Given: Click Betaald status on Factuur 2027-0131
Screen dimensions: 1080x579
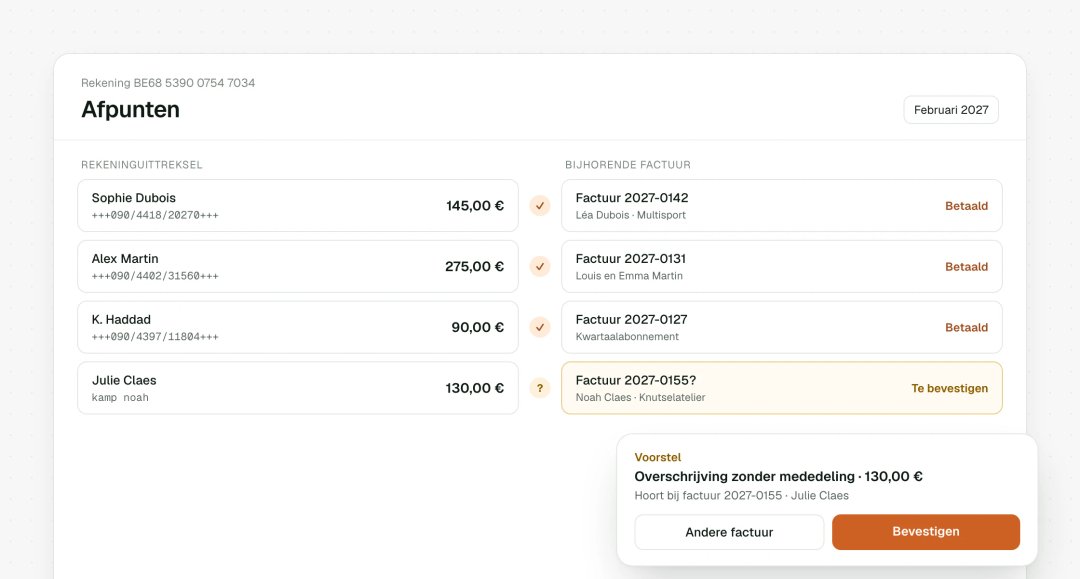Looking at the screenshot, I should 966,266.
